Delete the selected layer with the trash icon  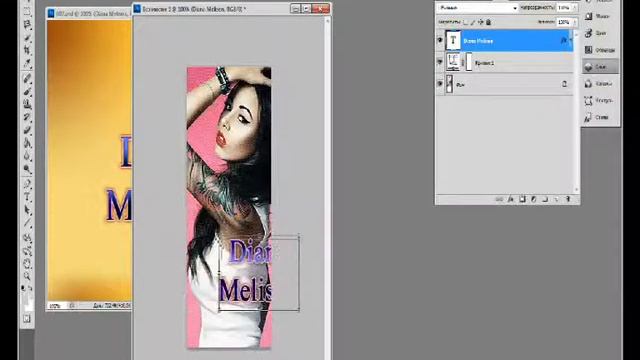click(568, 200)
